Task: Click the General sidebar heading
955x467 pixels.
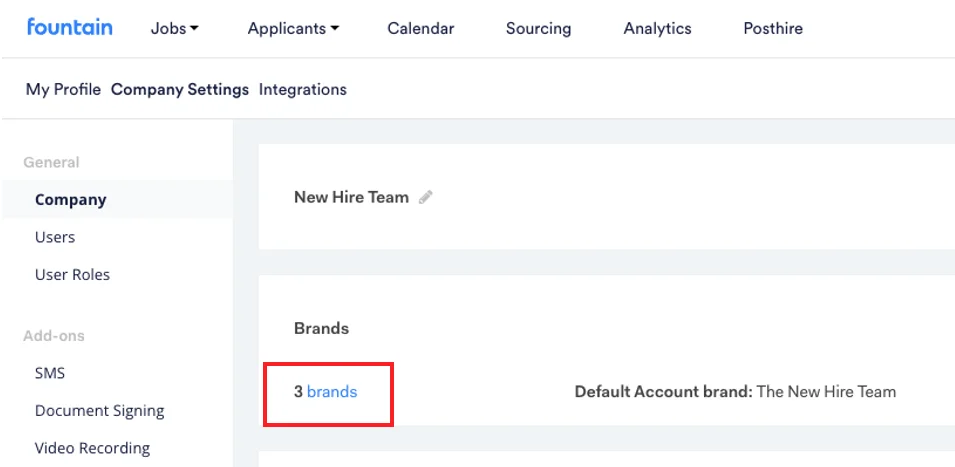Action: 51,163
